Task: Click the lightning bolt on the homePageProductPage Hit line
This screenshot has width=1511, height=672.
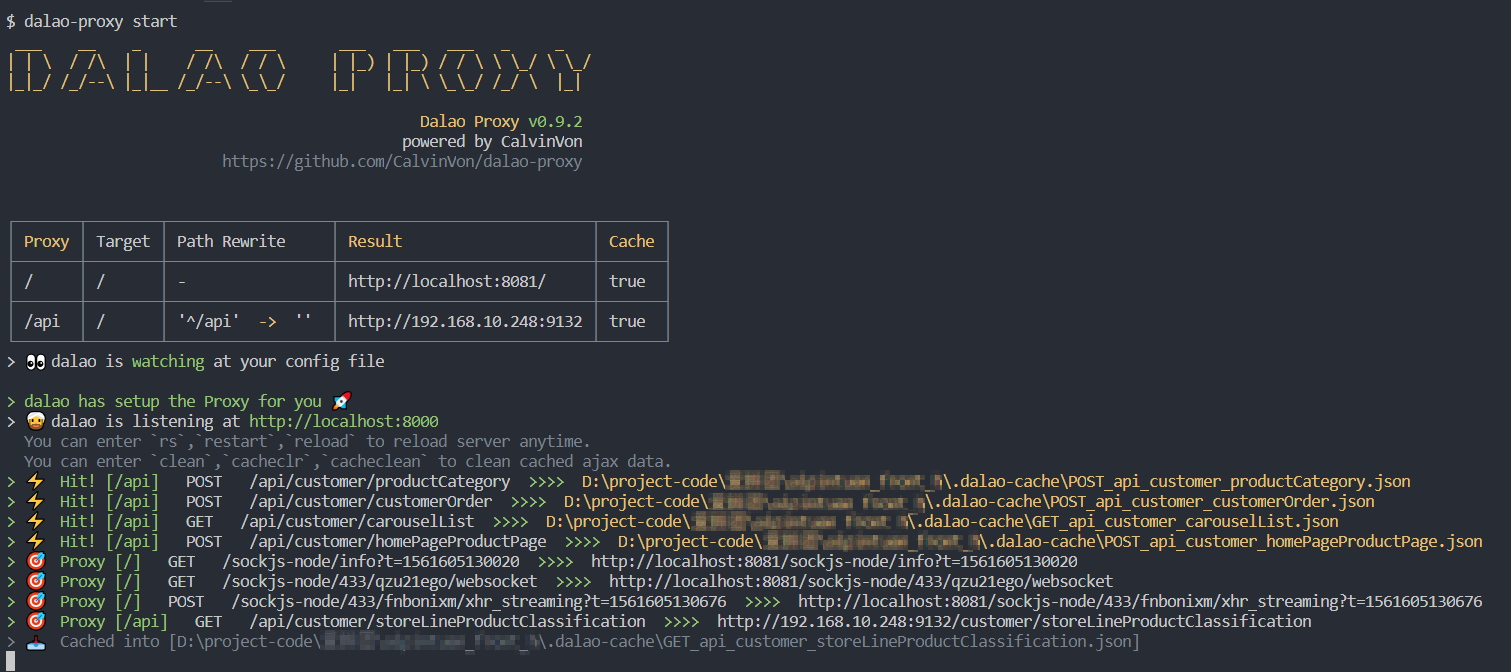Action: pos(34,541)
